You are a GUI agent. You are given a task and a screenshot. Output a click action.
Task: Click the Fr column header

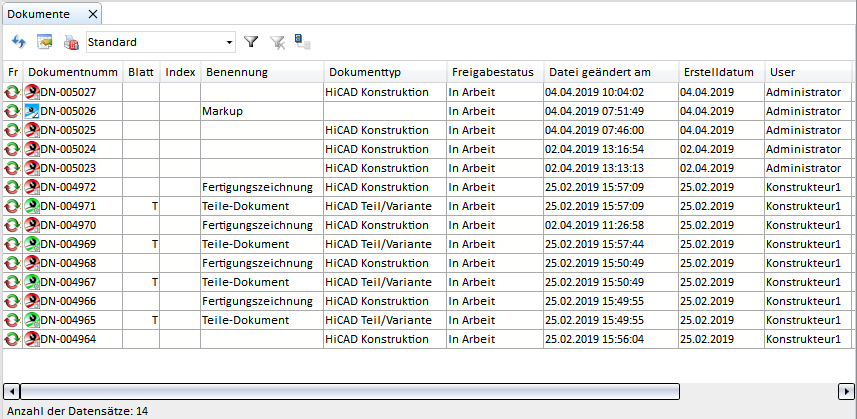coord(13,72)
